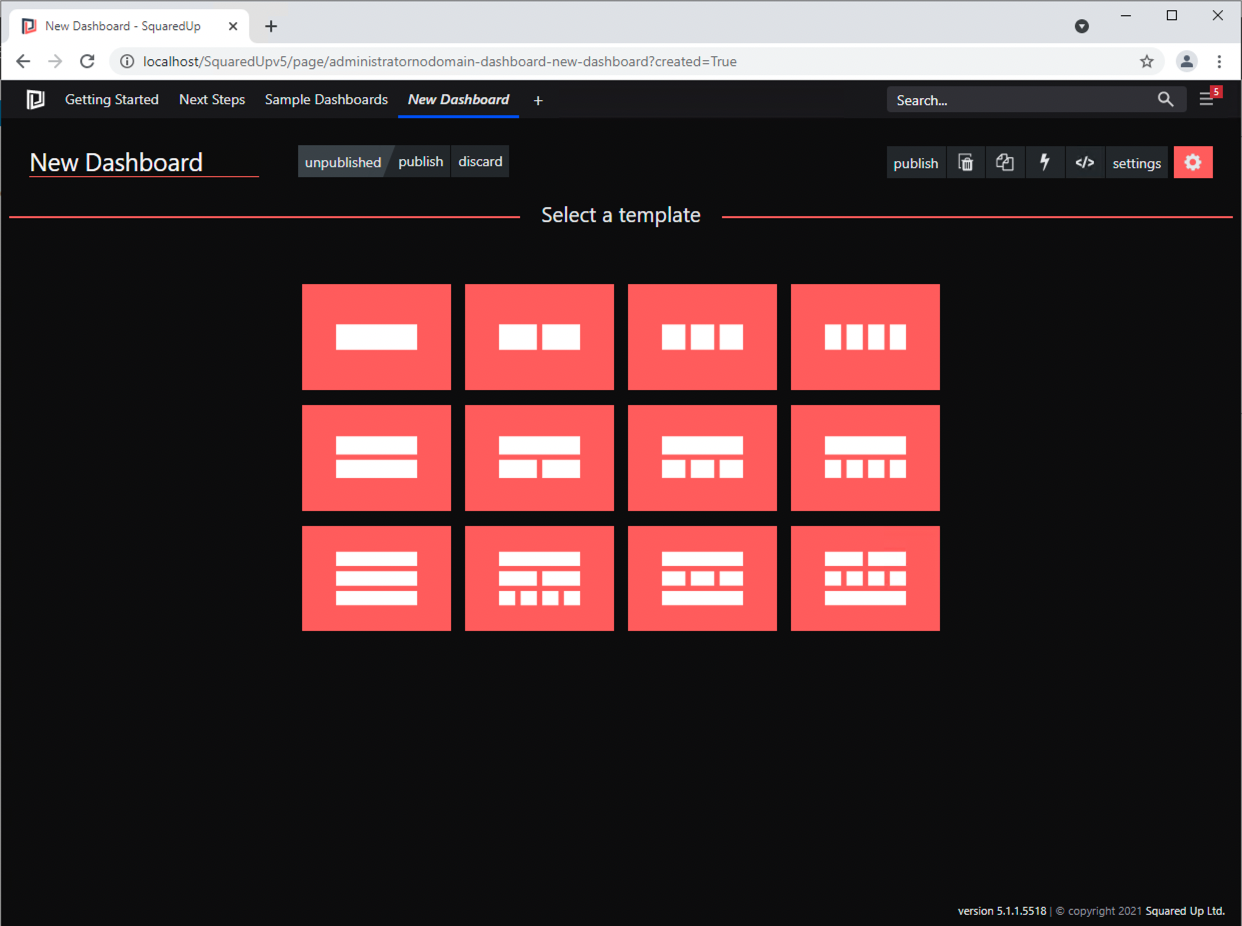This screenshot has height=926, width=1242.
Task: Click the site information icon in address bar
Action: [x=127, y=61]
